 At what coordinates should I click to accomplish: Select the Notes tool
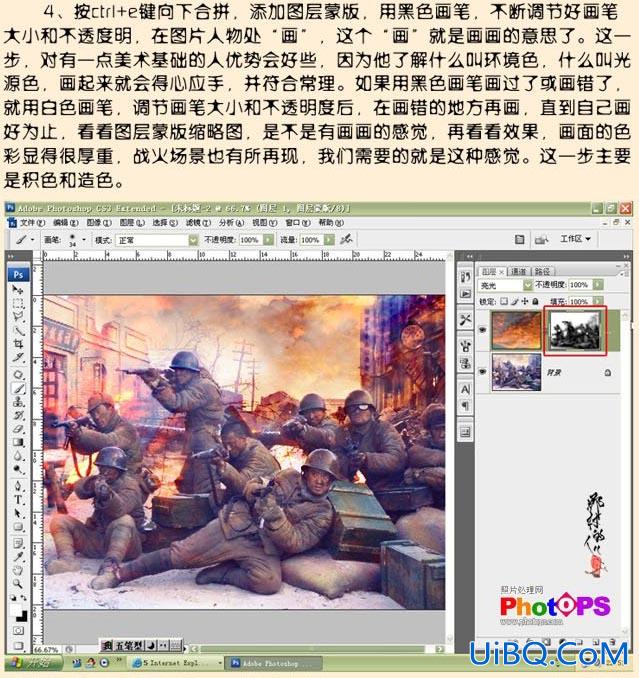[x=18, y=543]
